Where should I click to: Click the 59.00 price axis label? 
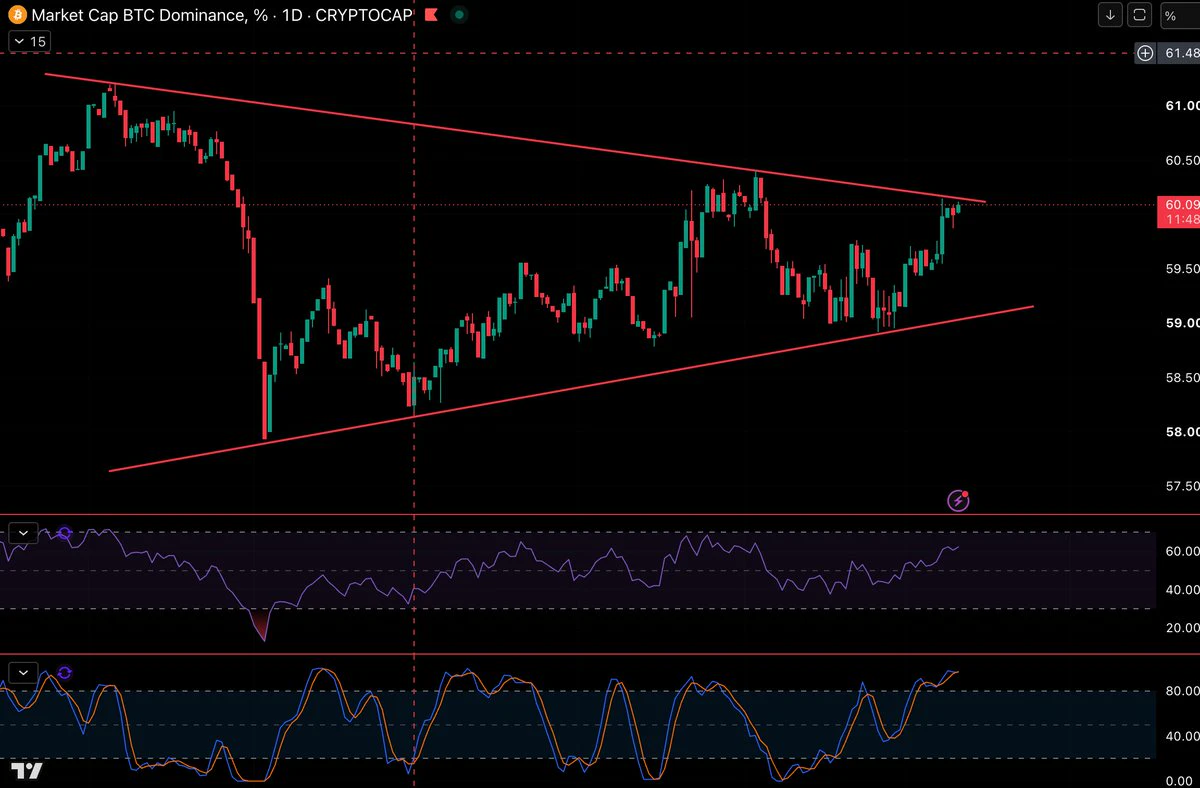1182,323
